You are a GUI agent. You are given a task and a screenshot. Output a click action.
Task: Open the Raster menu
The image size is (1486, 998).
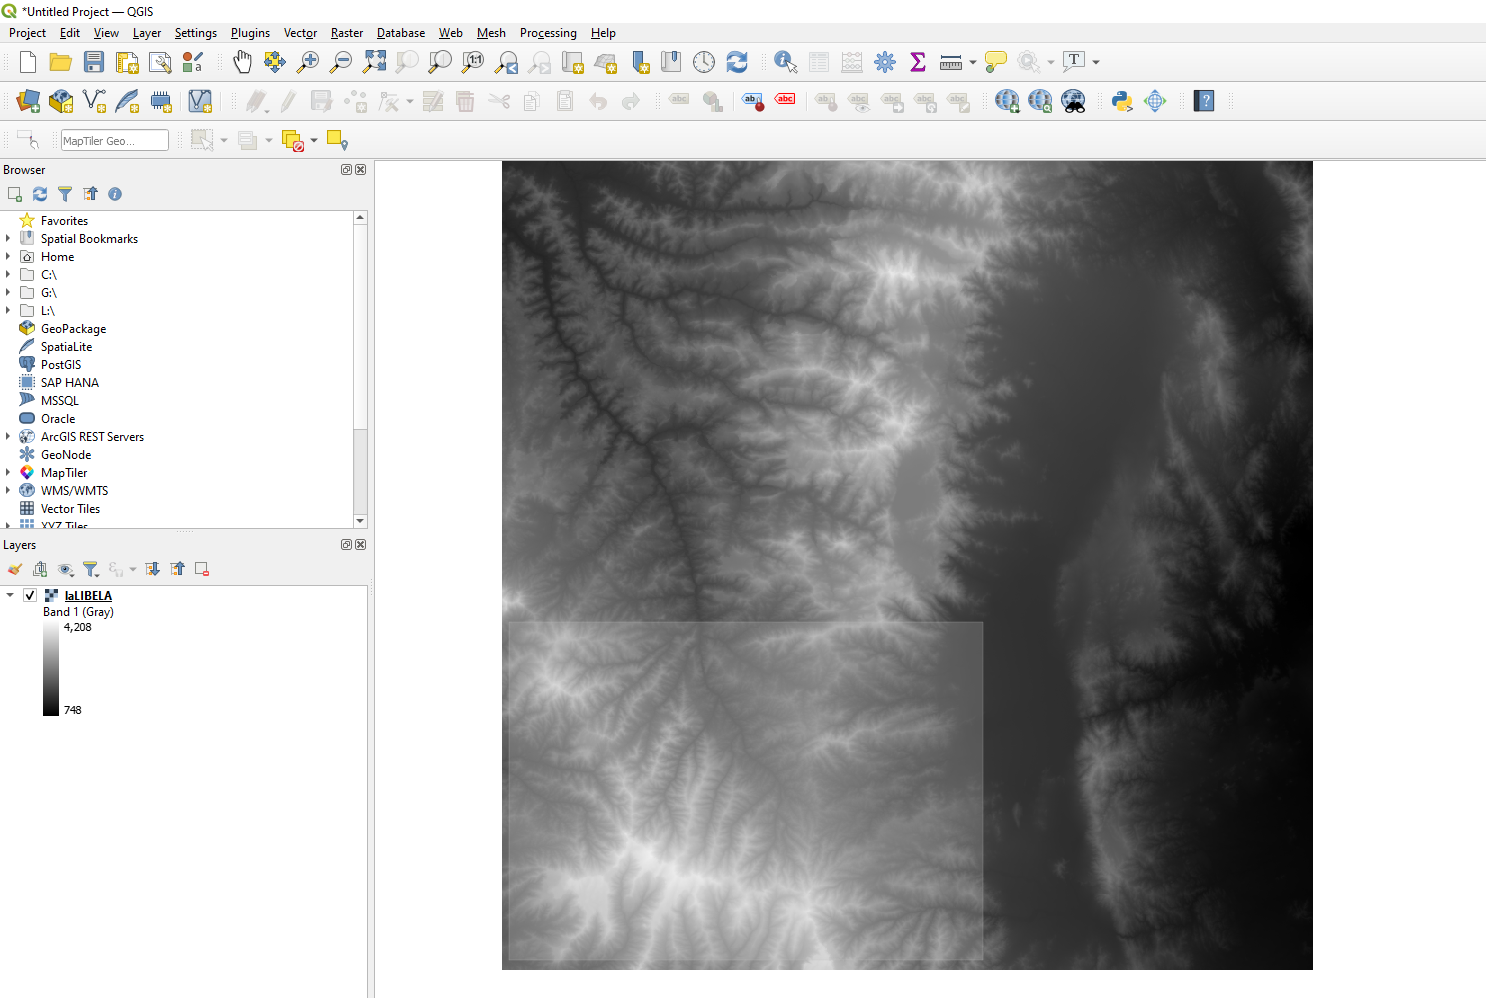346,33
